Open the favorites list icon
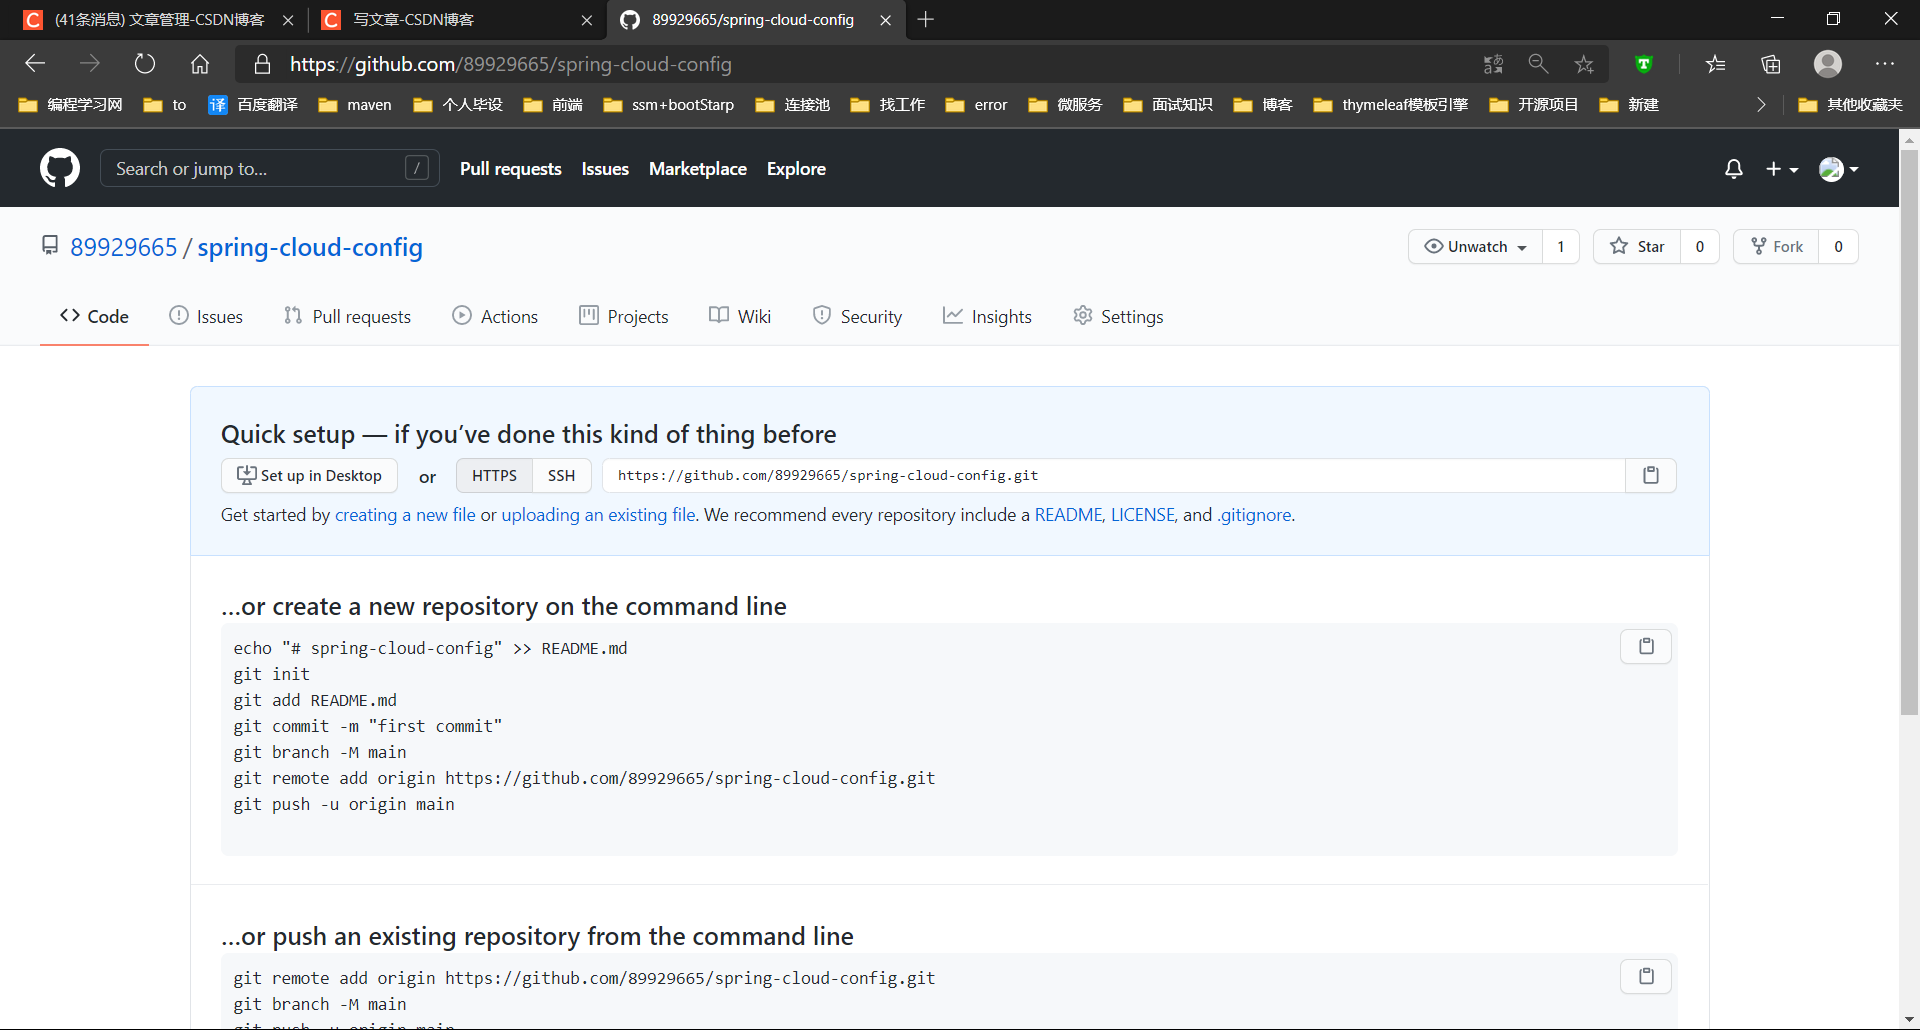 (1716, 64)
